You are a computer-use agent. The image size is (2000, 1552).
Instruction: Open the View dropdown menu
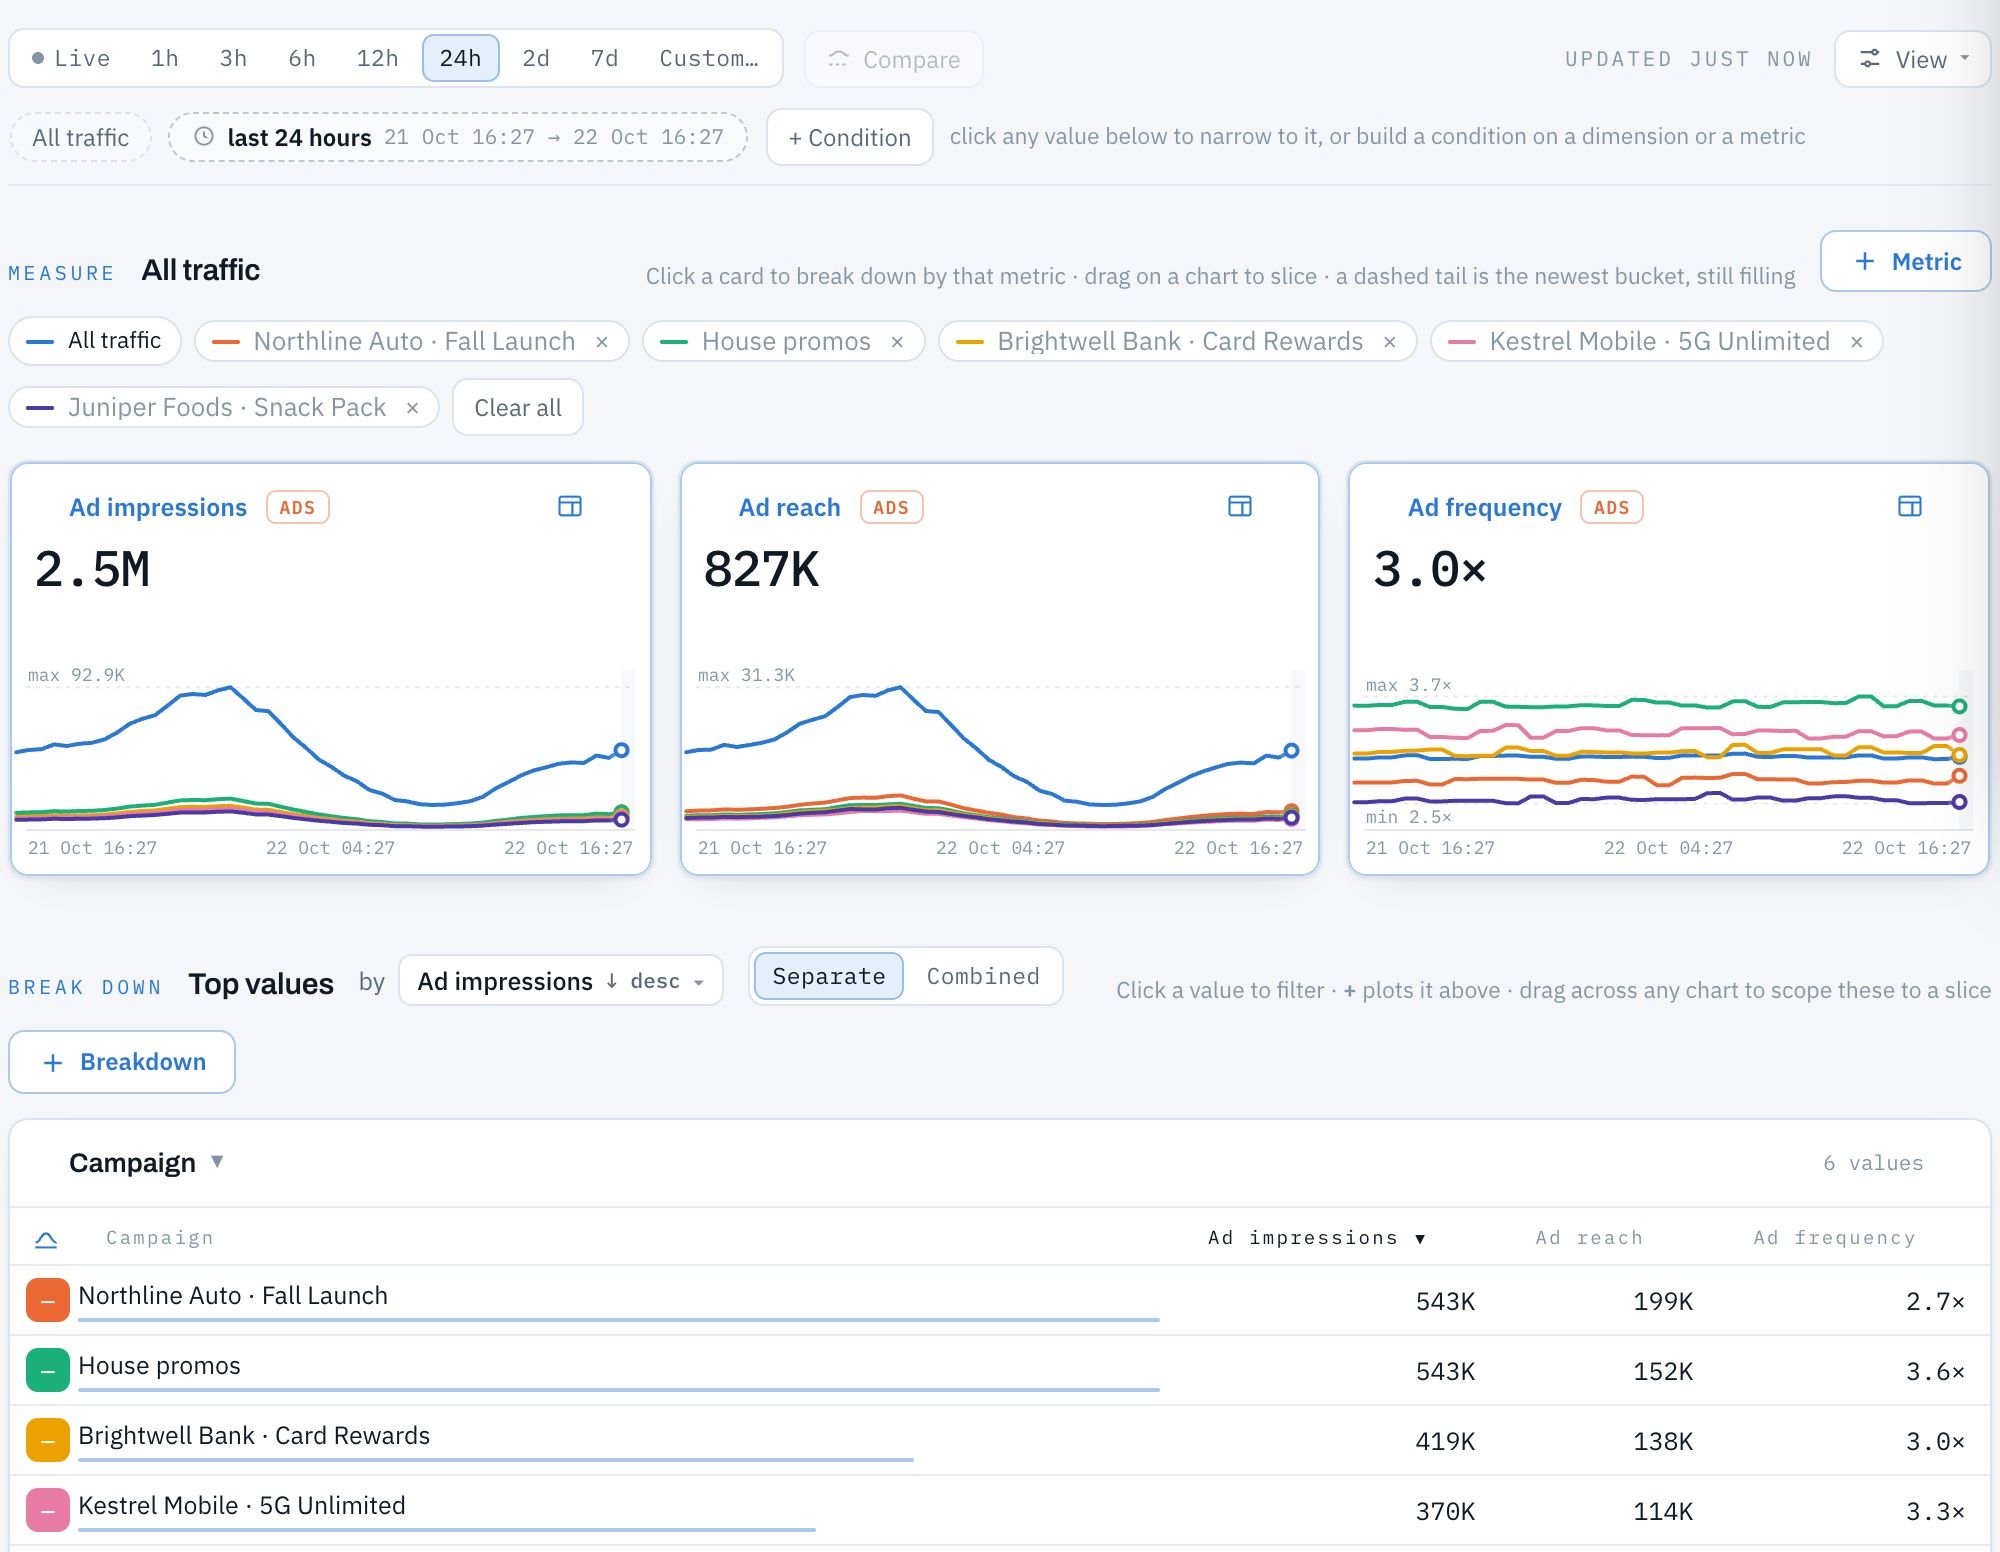(x=1912, y=59)
